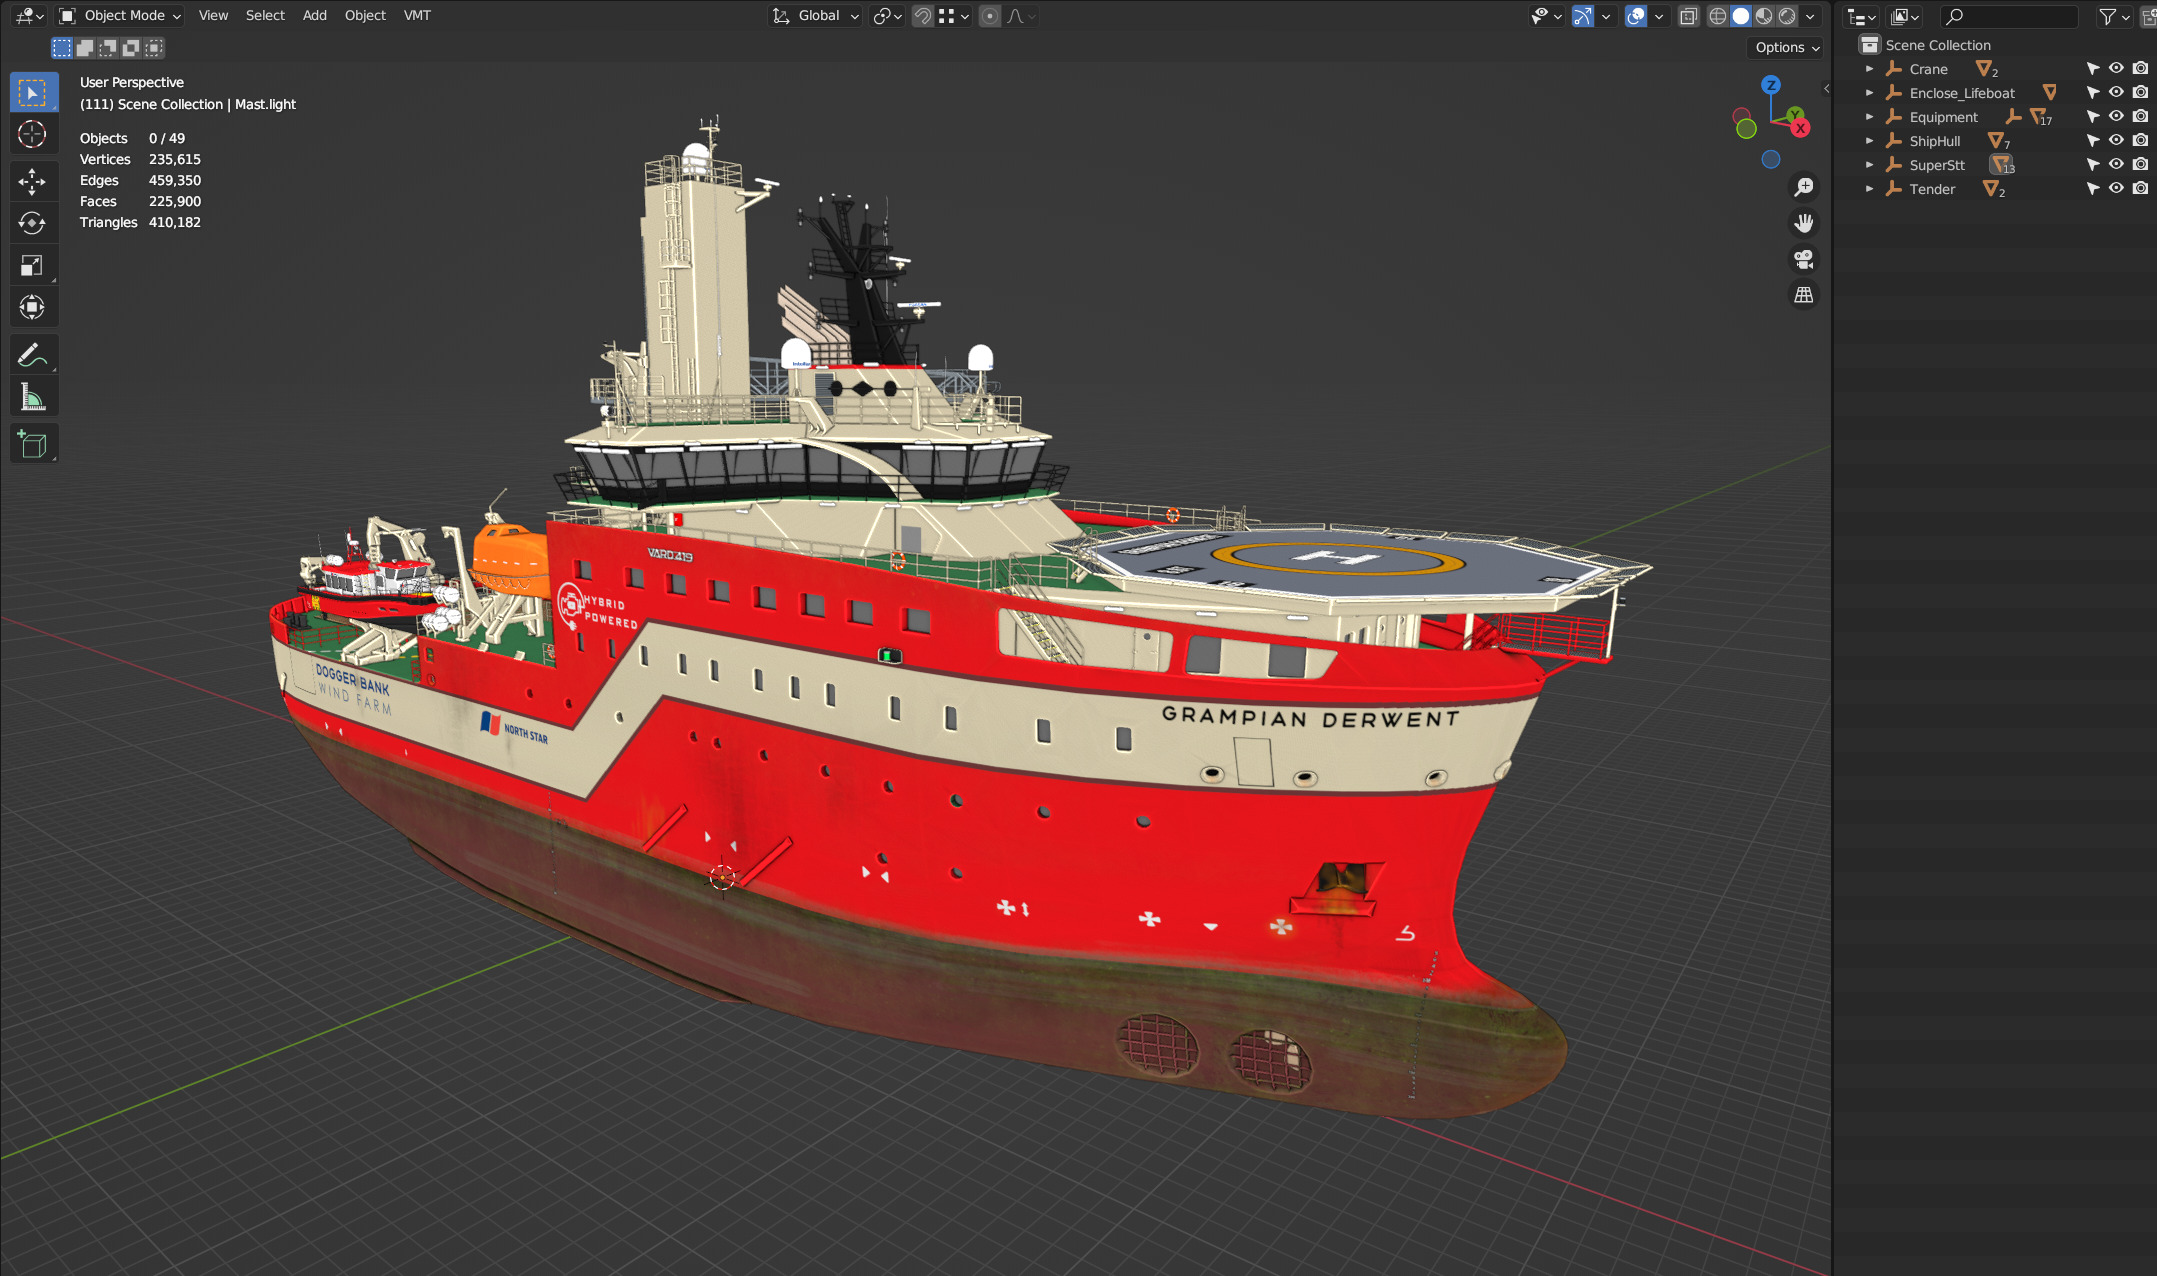Image resolution: width=2157 pixels, height=1276 pixels.
Task: Select the Equipment collection row
Action: coord(1995,117)
